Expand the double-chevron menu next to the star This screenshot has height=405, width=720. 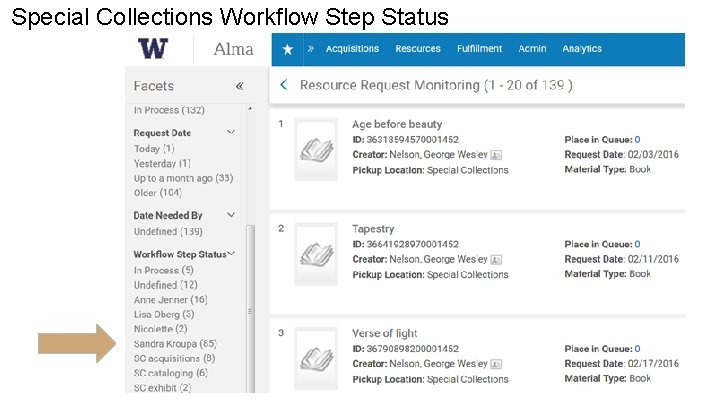tap(310, 49)
